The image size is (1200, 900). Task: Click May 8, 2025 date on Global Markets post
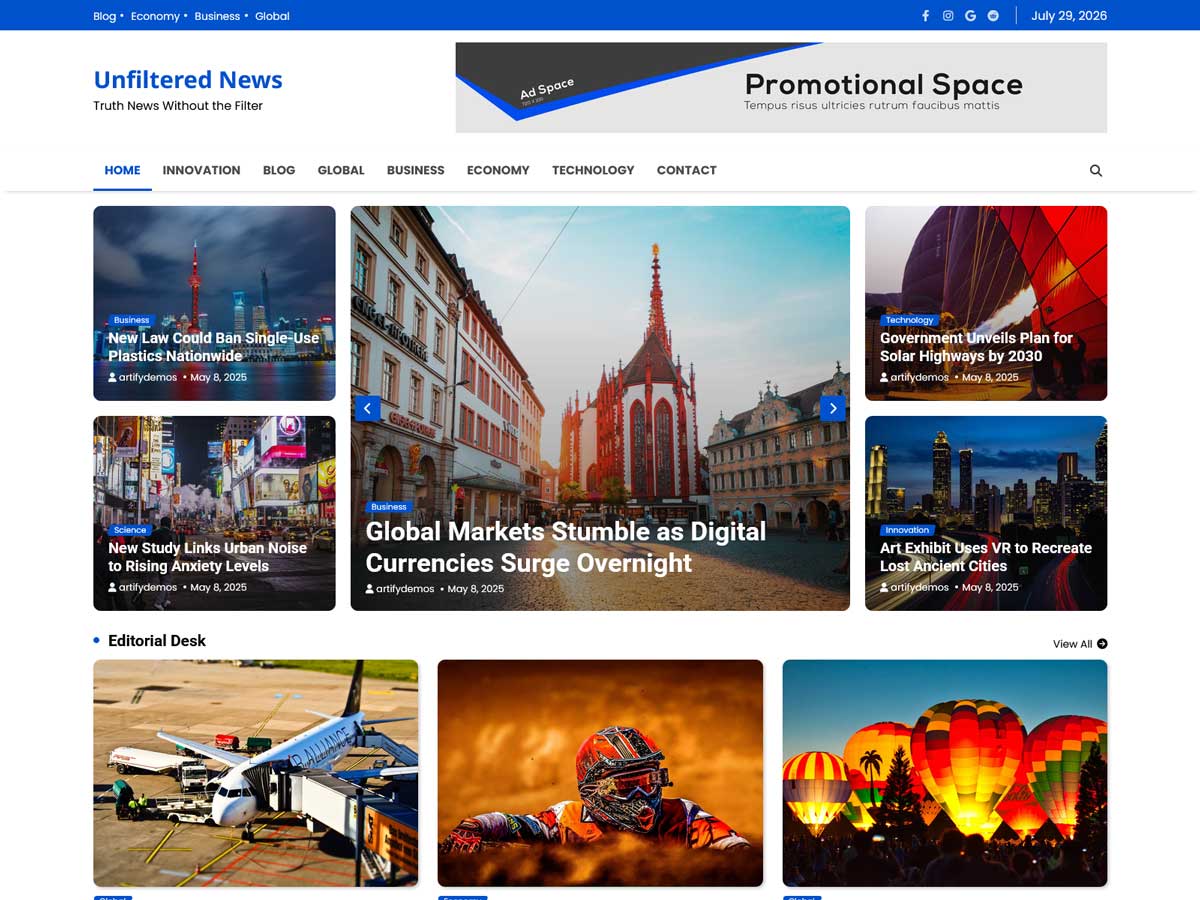point(476,589)
